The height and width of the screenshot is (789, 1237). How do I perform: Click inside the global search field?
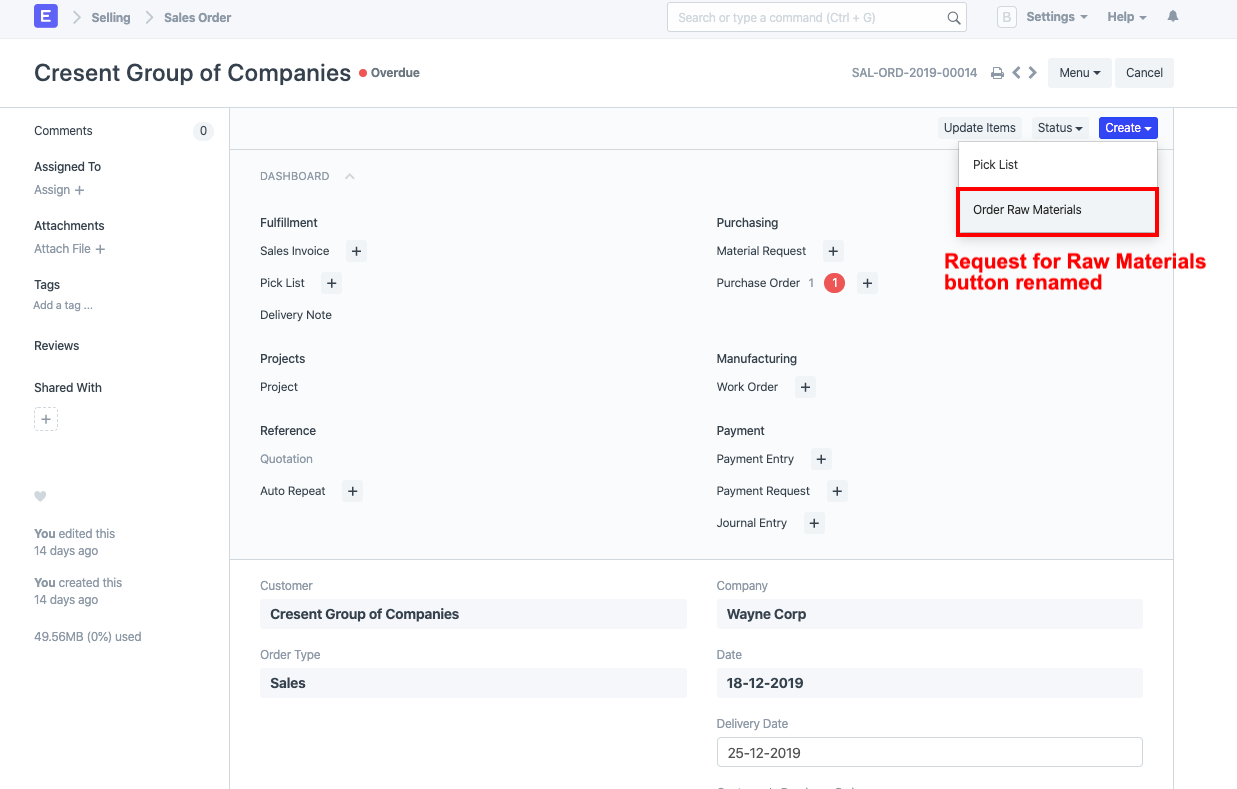click(x=817, y=17)
